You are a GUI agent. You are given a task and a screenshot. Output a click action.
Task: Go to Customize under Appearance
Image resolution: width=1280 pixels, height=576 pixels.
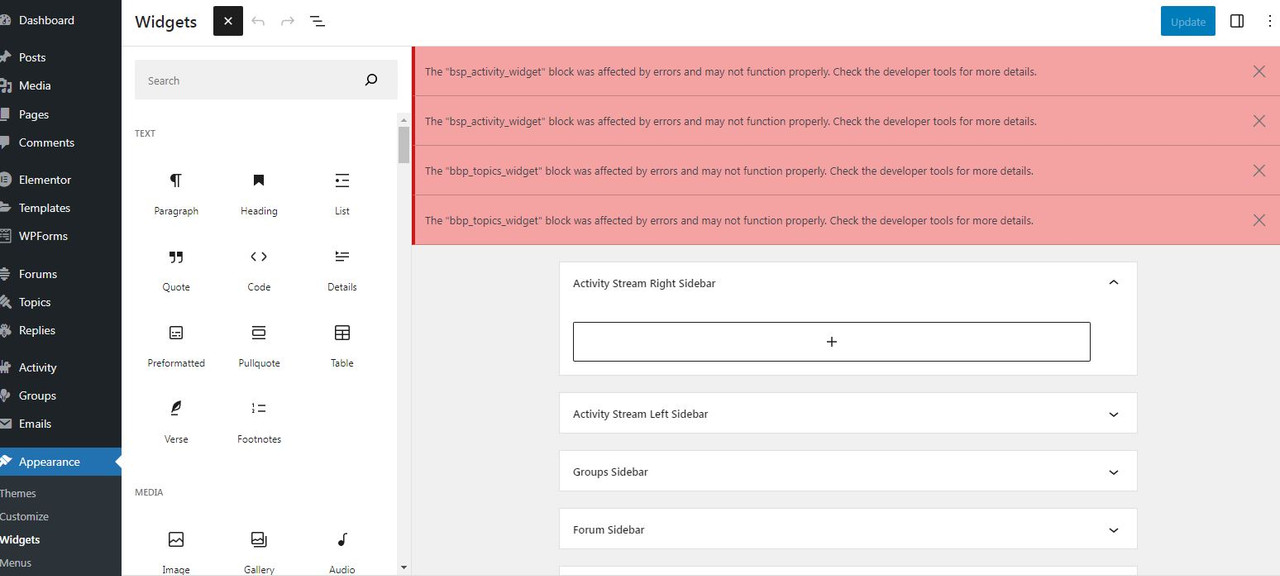[x=24, y=517]
